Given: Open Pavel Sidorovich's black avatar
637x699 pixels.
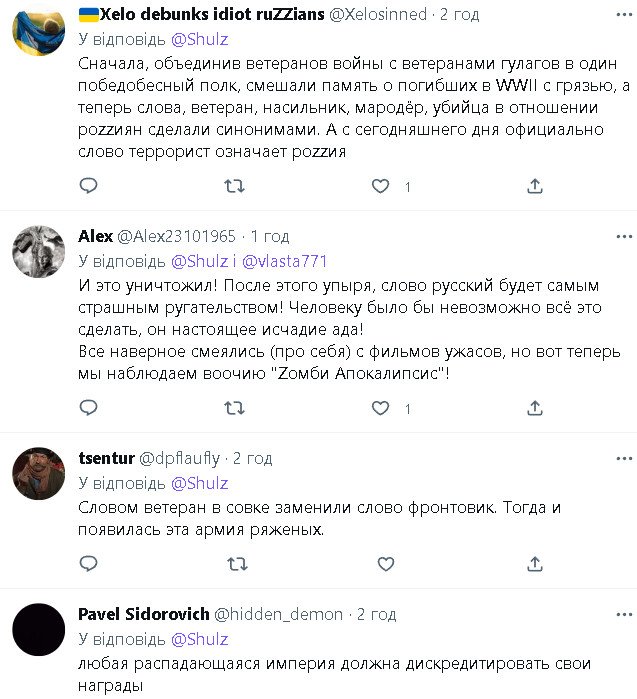Looking at the screenshot, I should point(39,630).
